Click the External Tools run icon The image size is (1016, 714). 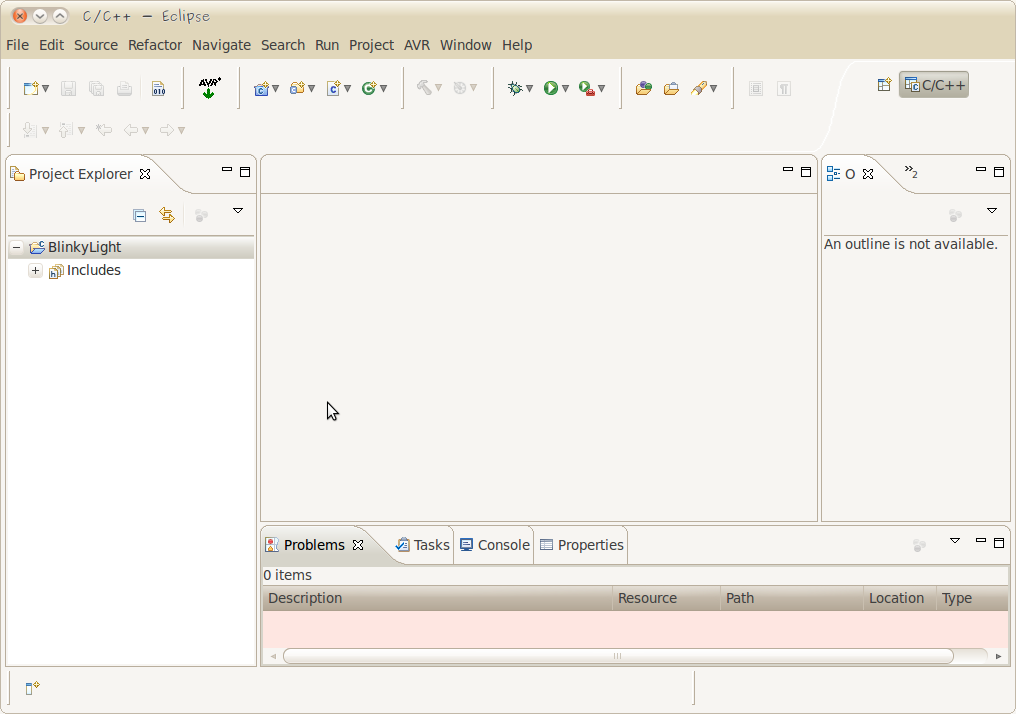(586, 88)
